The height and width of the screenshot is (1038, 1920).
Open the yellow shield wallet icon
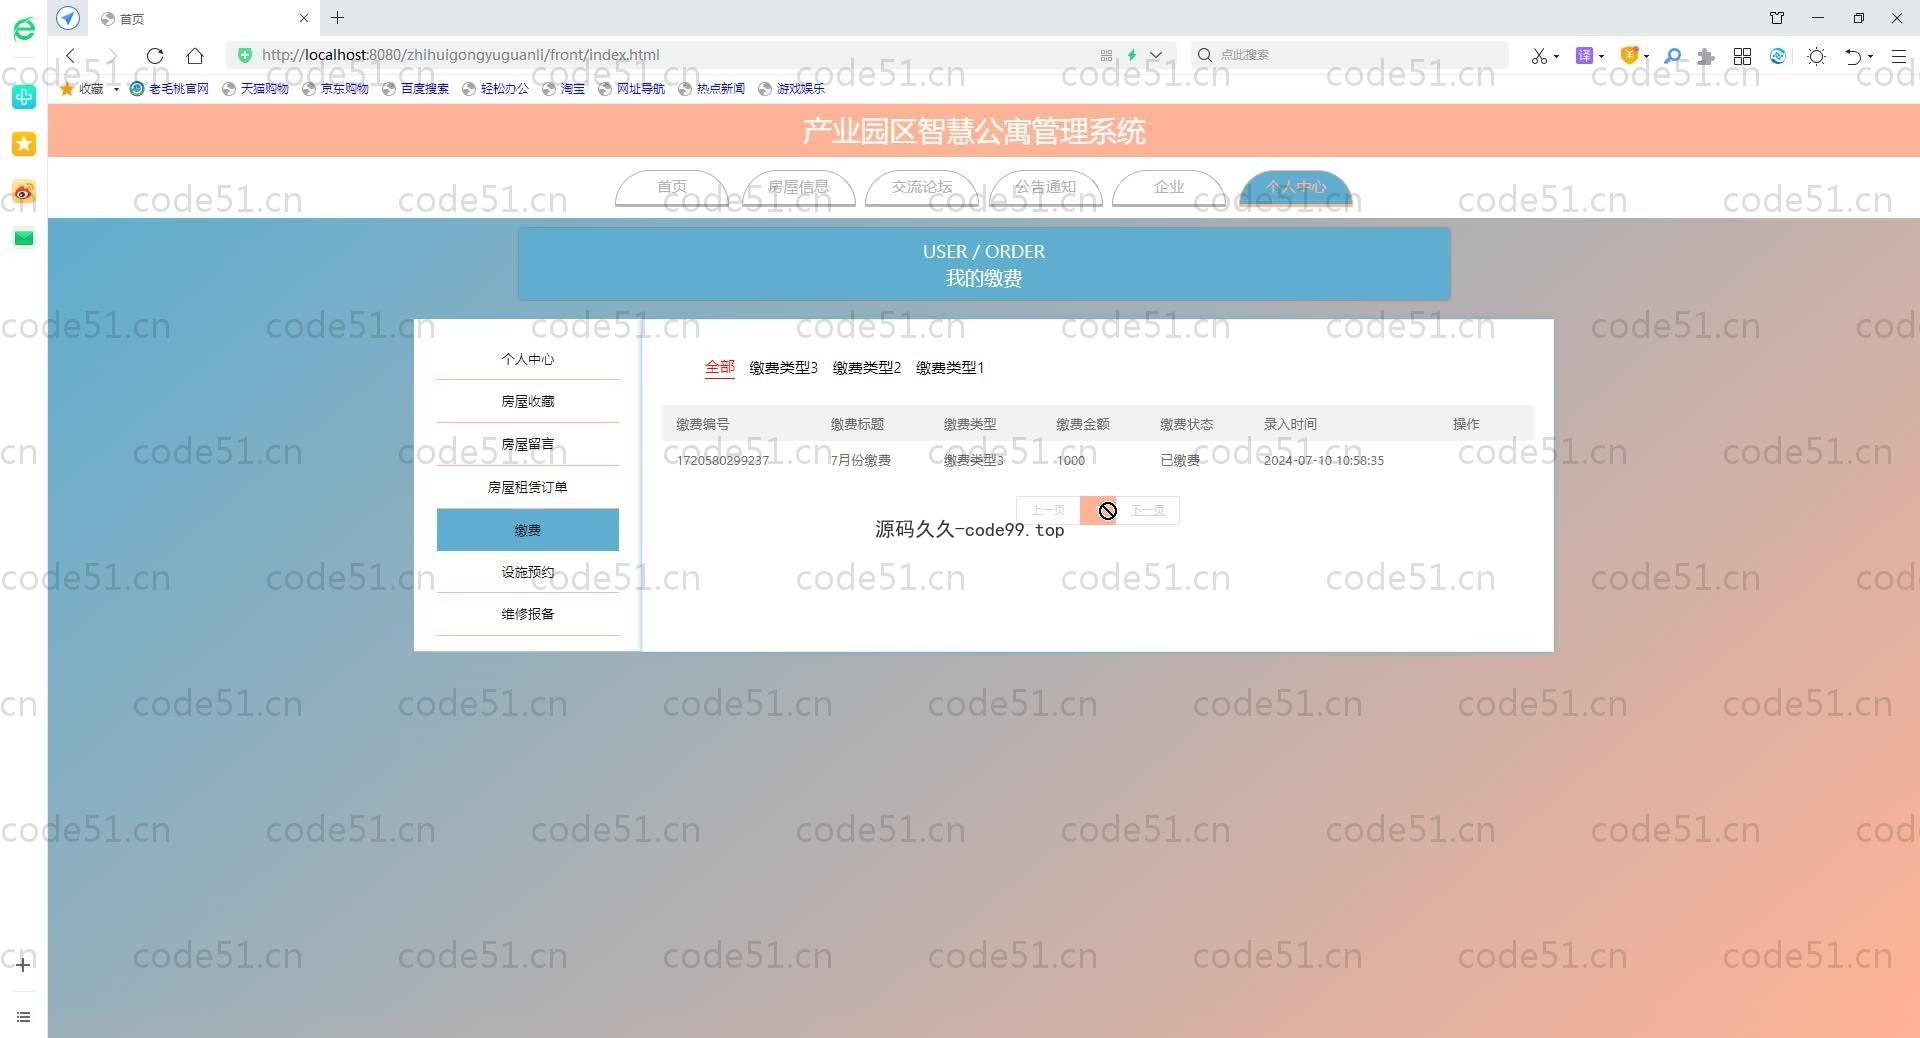(x=1629, y=56)
